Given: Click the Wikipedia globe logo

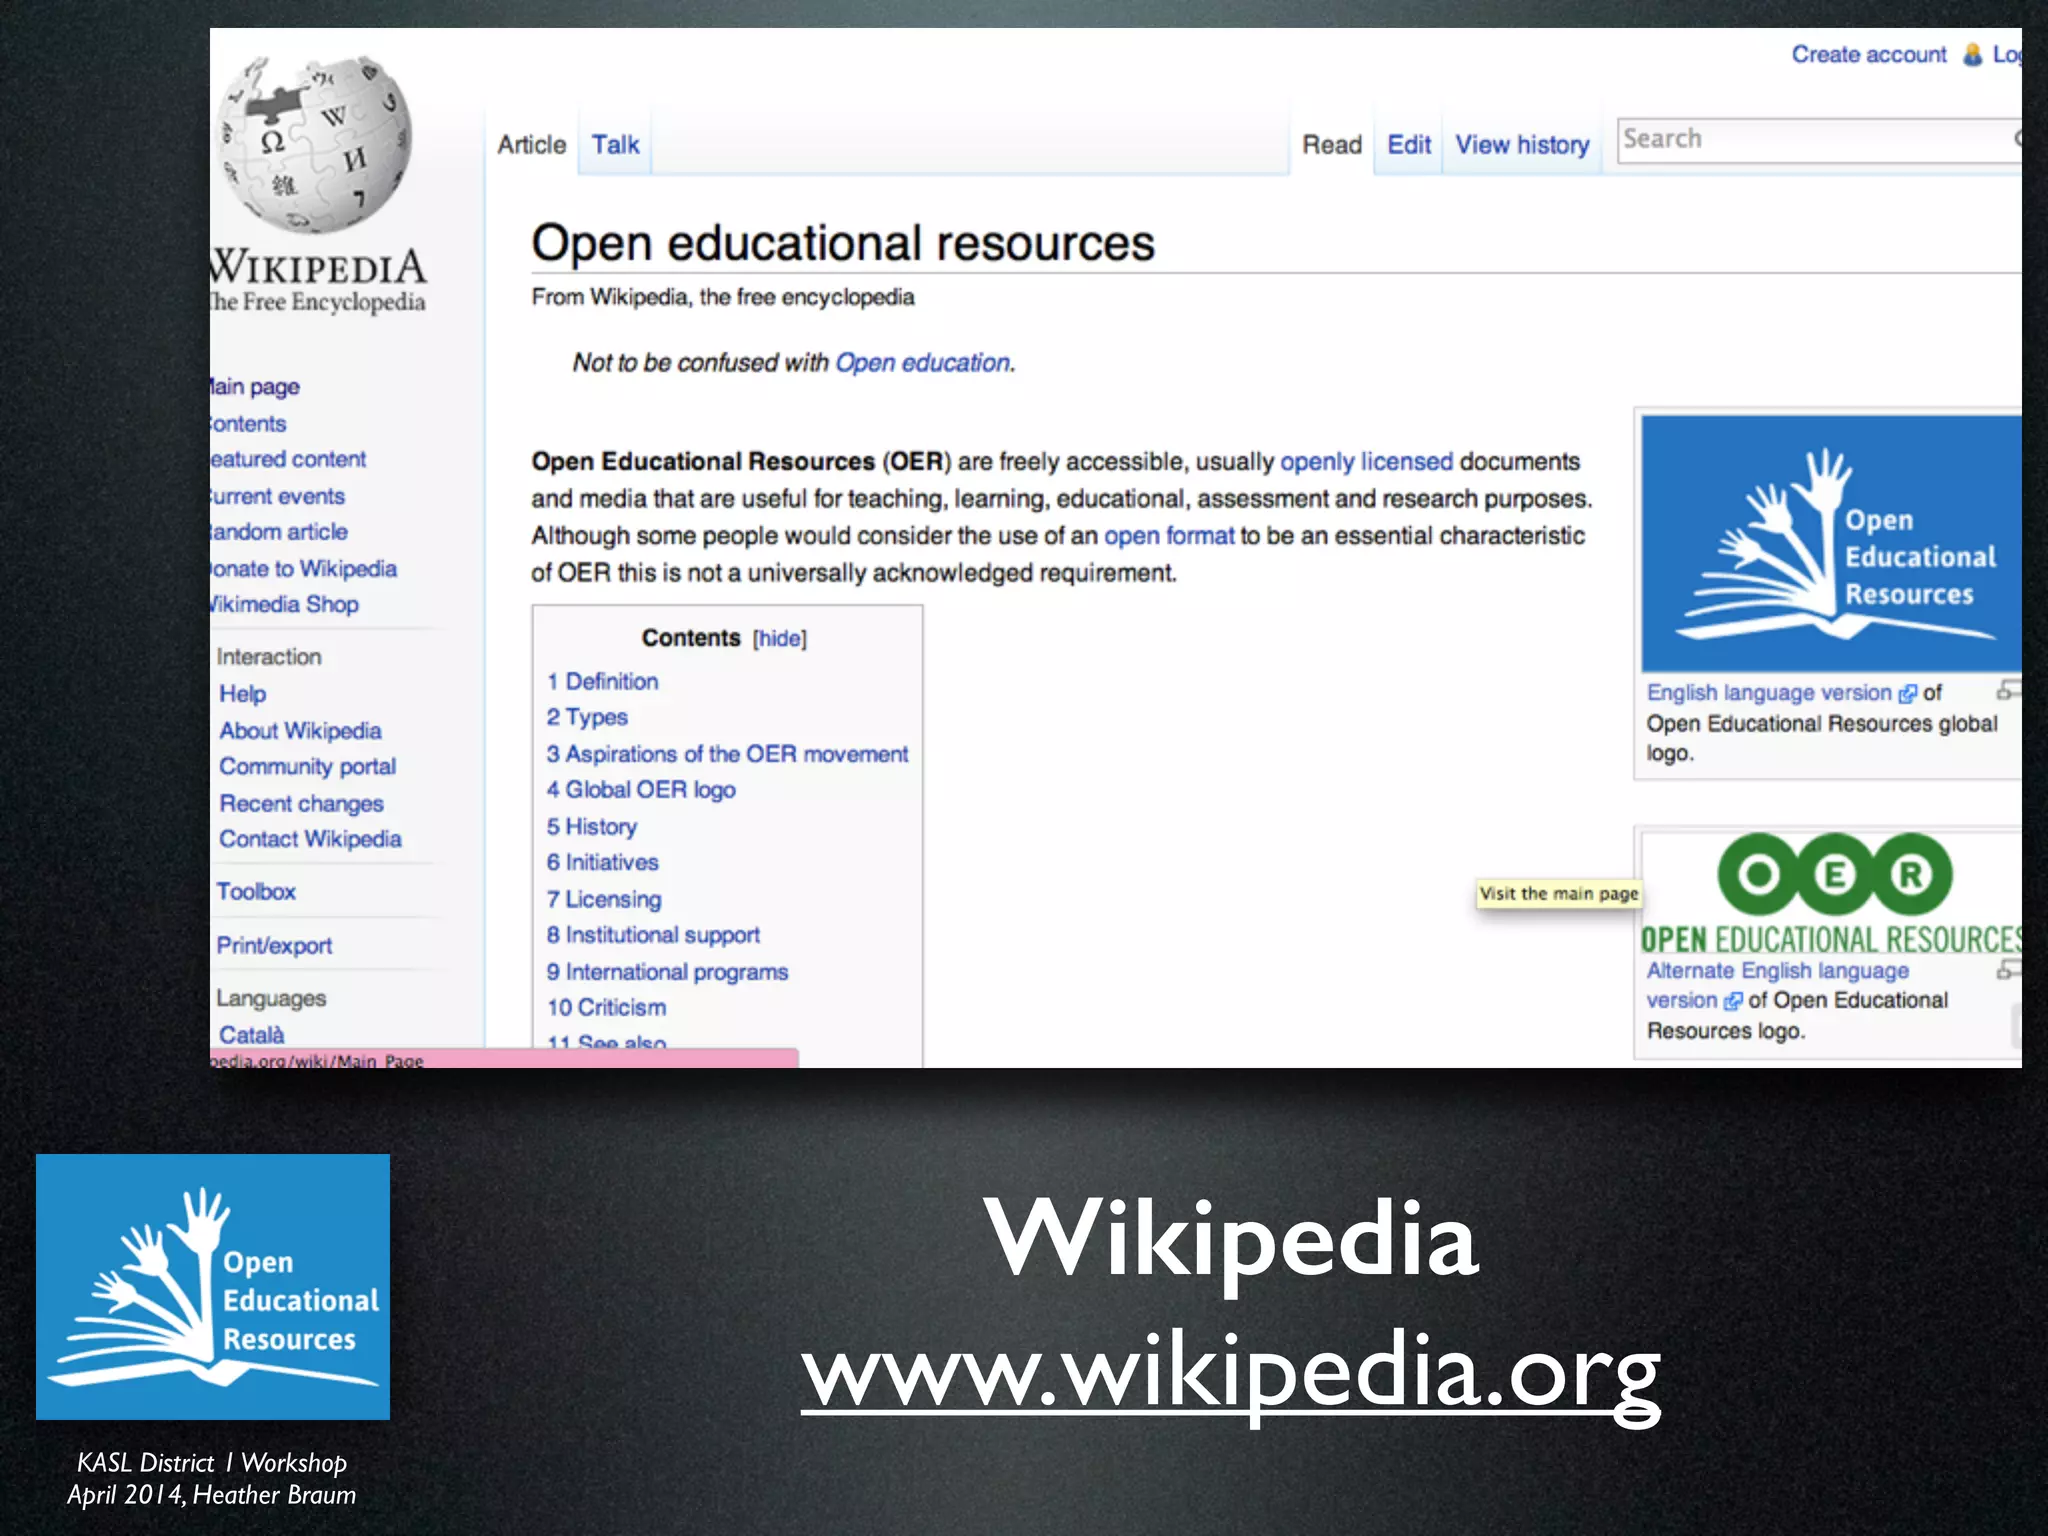Looking at the screenshot, I should tap(314, 145).
